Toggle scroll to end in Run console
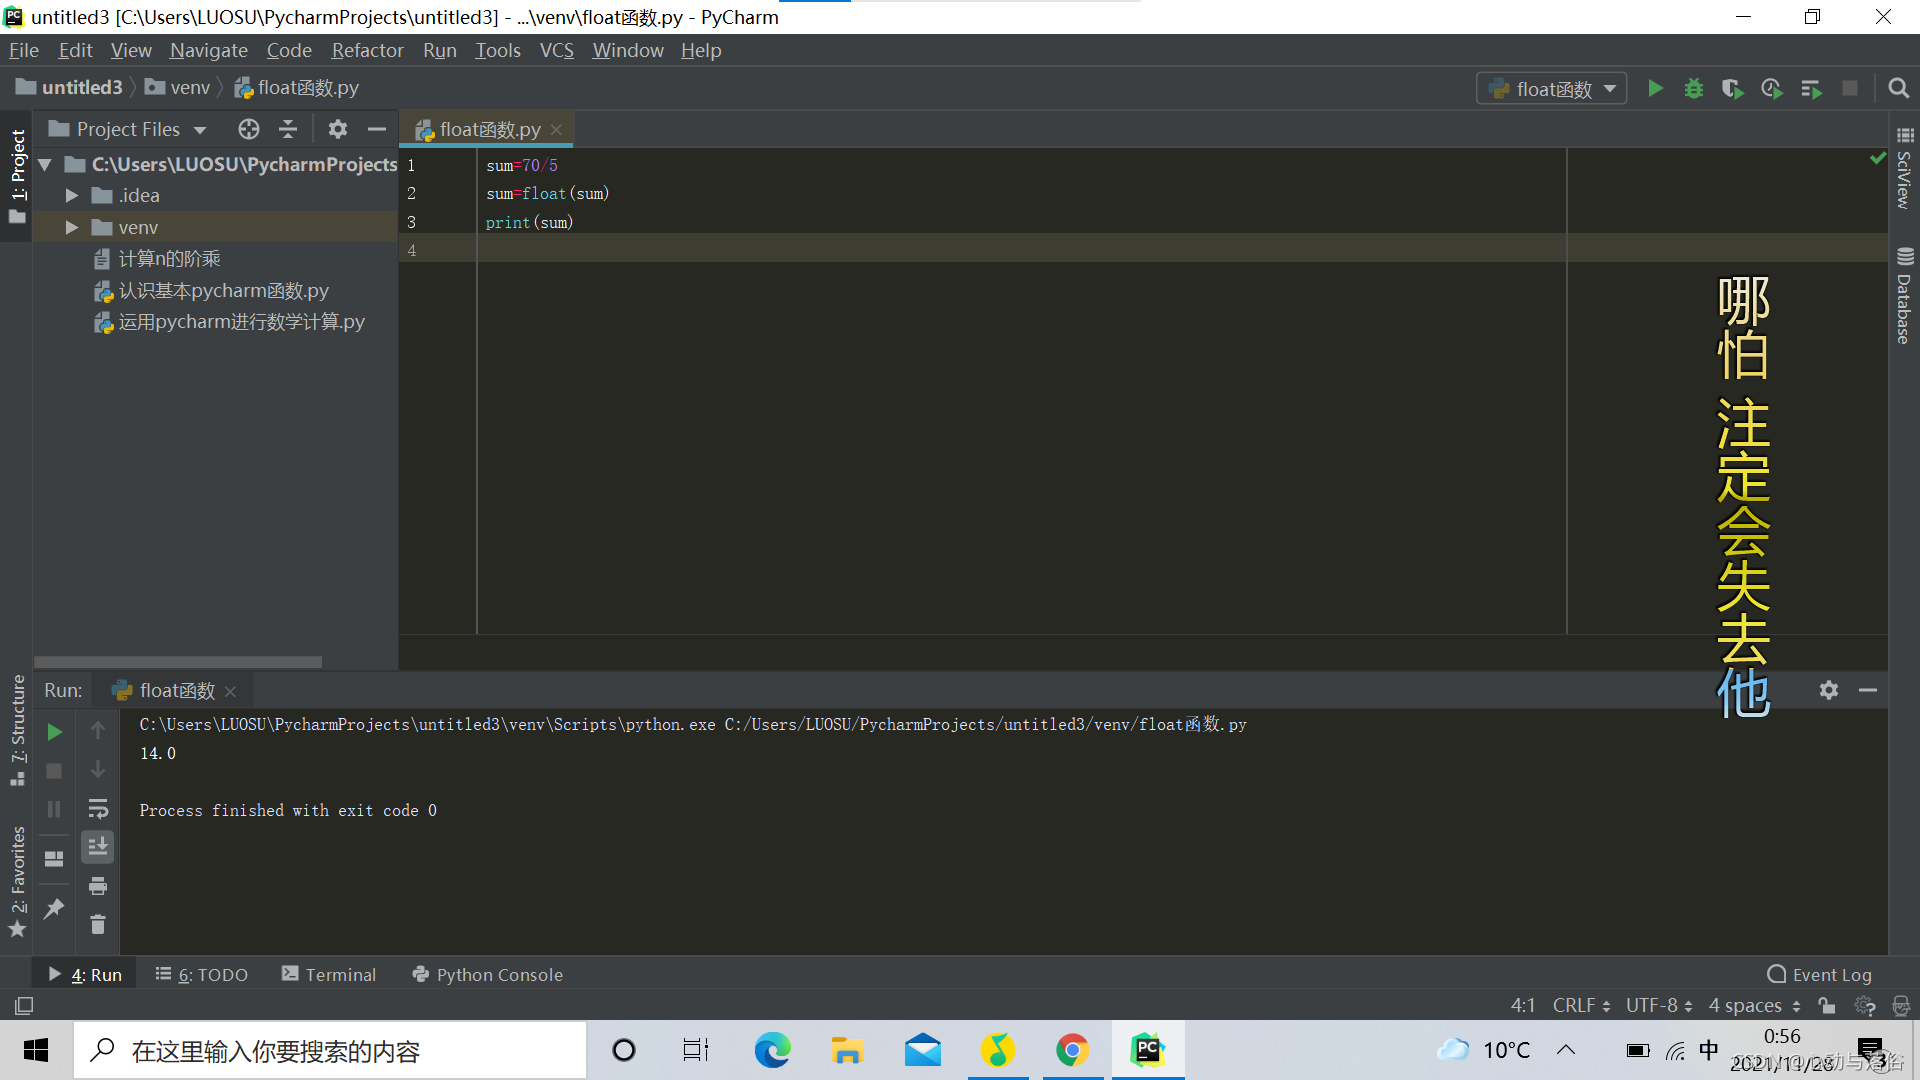Image resolution: width=1920 pixels, height=1080 pixels. [x=98, y=847]
